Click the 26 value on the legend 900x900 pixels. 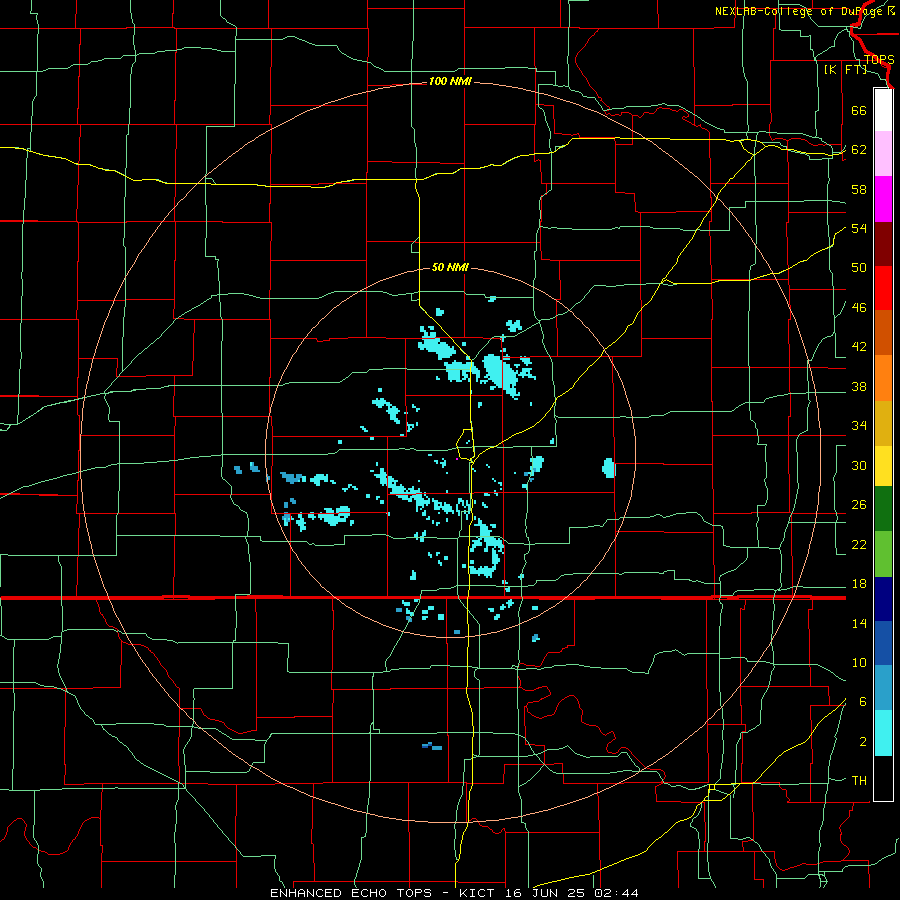click(x=859, y=505)
